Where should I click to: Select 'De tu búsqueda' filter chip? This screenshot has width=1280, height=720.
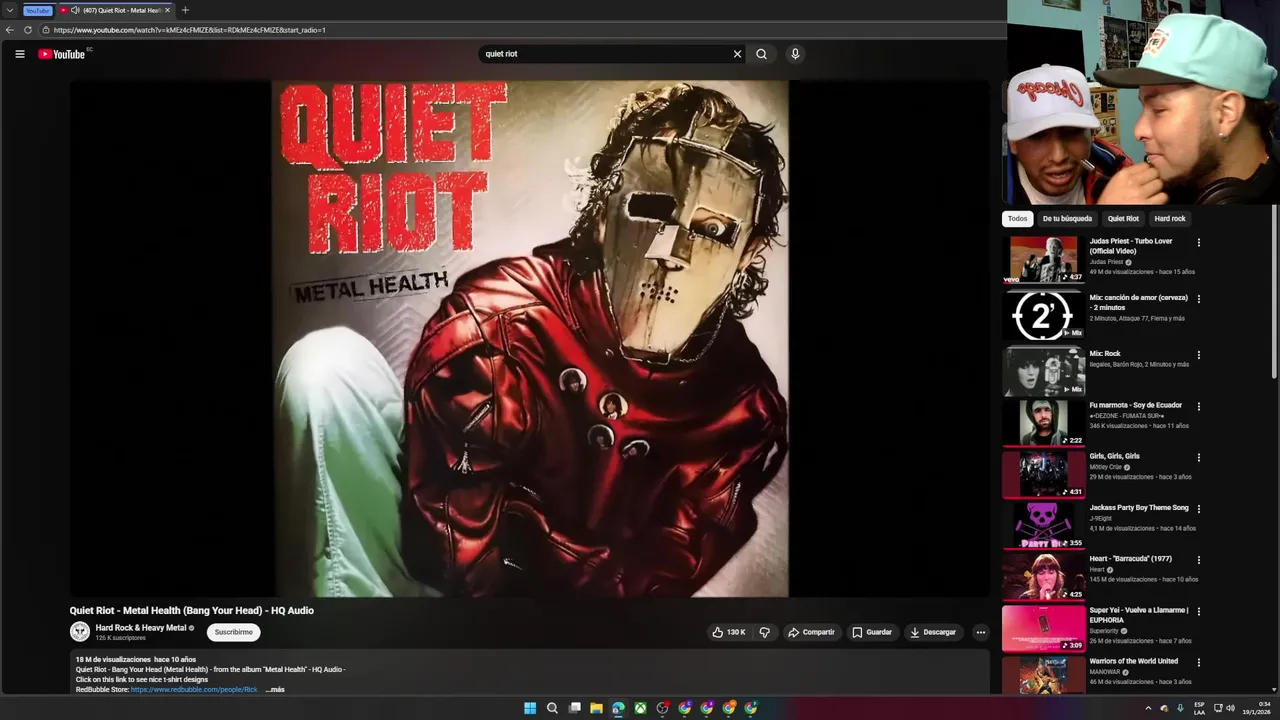tap(1067, 219)
